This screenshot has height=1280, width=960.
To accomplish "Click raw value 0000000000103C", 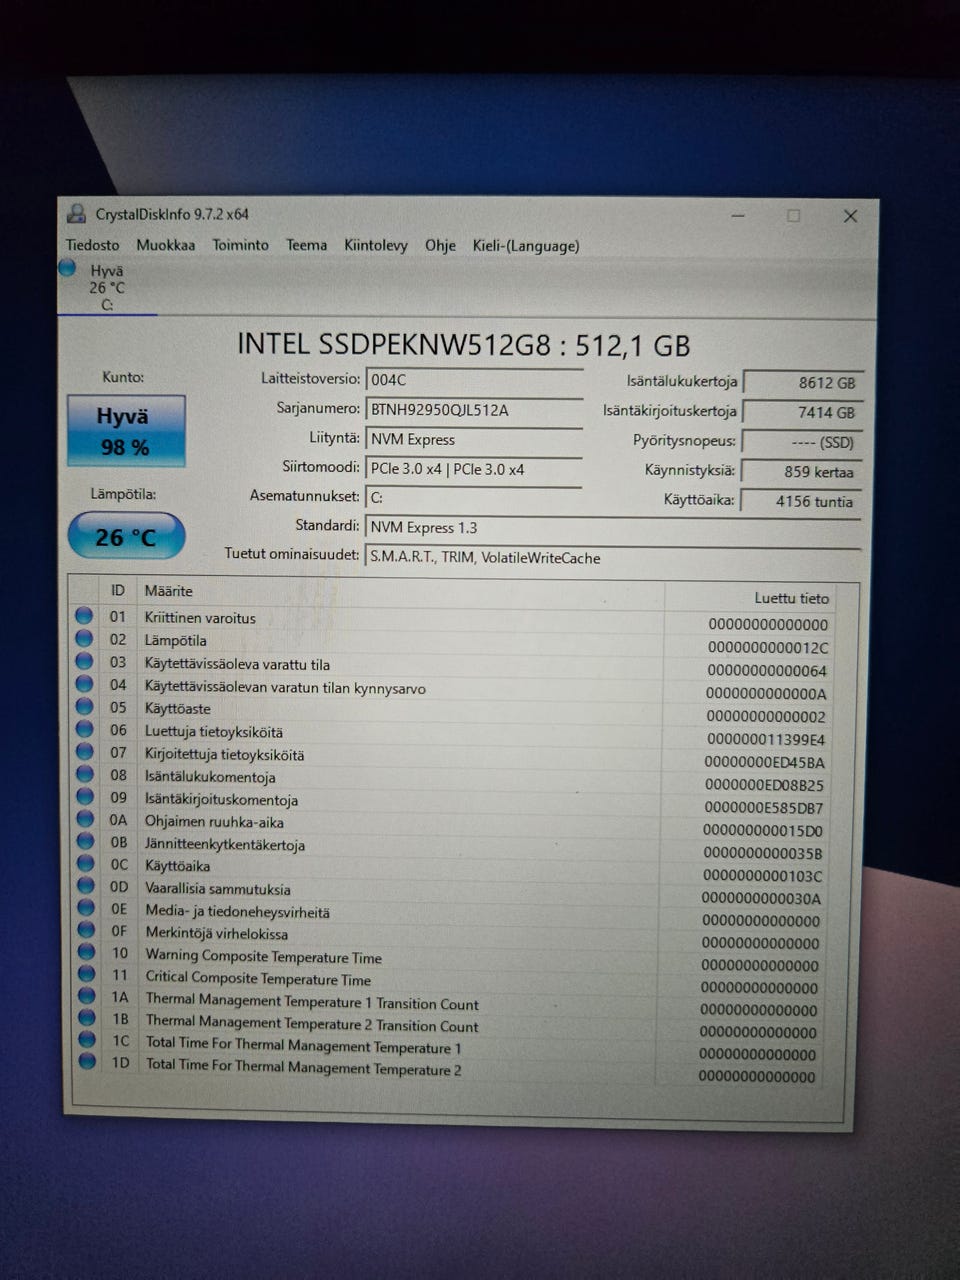I will coord(763,876).
